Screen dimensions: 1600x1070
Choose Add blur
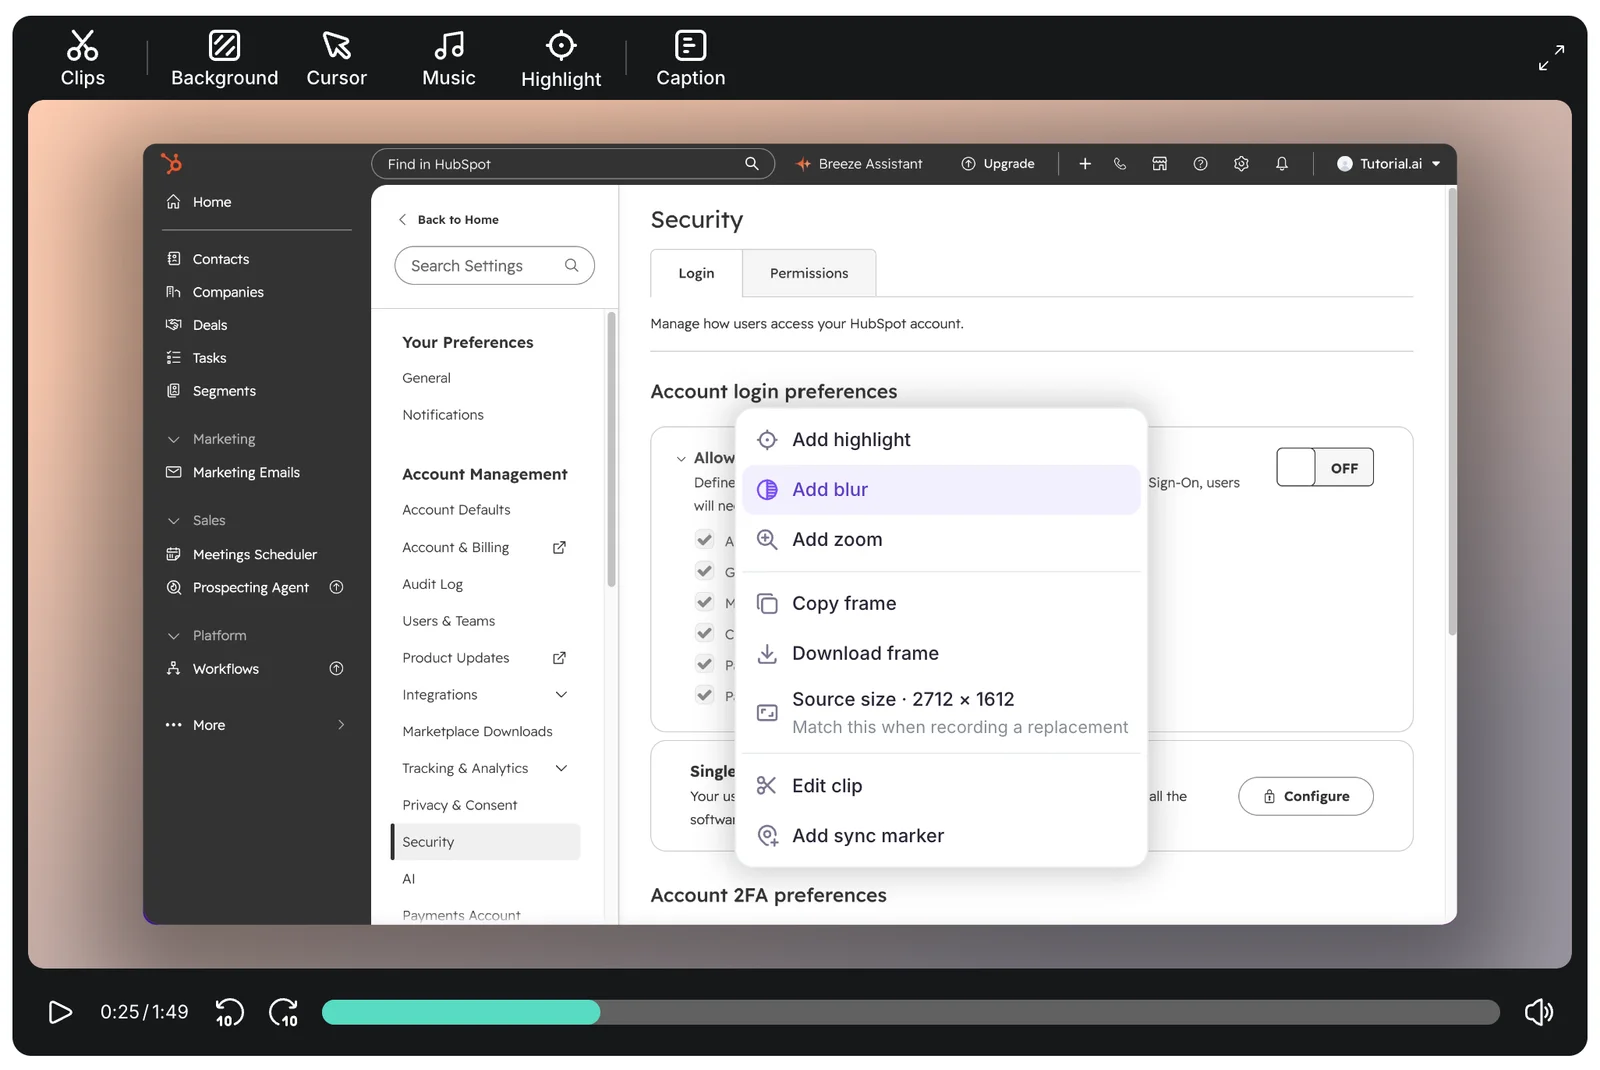pyautogui.click(x=940, y=490)
